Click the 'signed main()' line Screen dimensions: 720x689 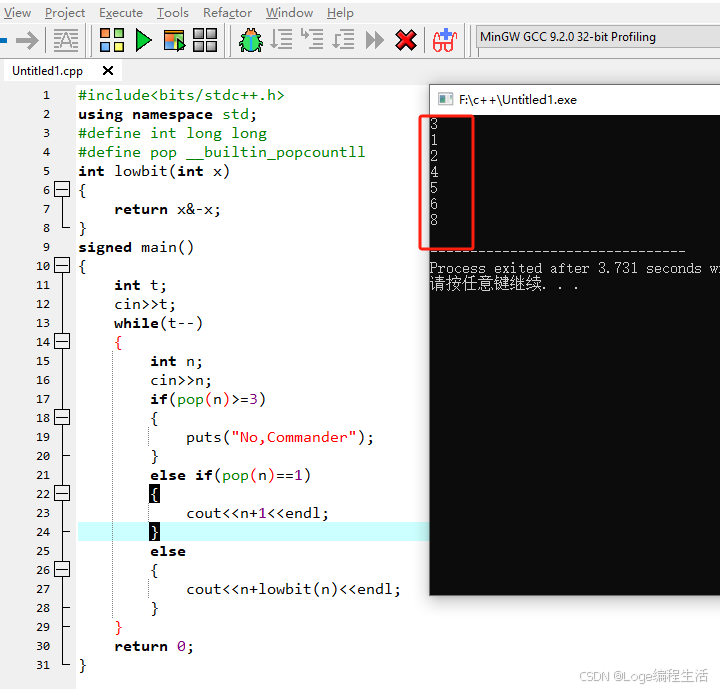click(x=136, y=248)
